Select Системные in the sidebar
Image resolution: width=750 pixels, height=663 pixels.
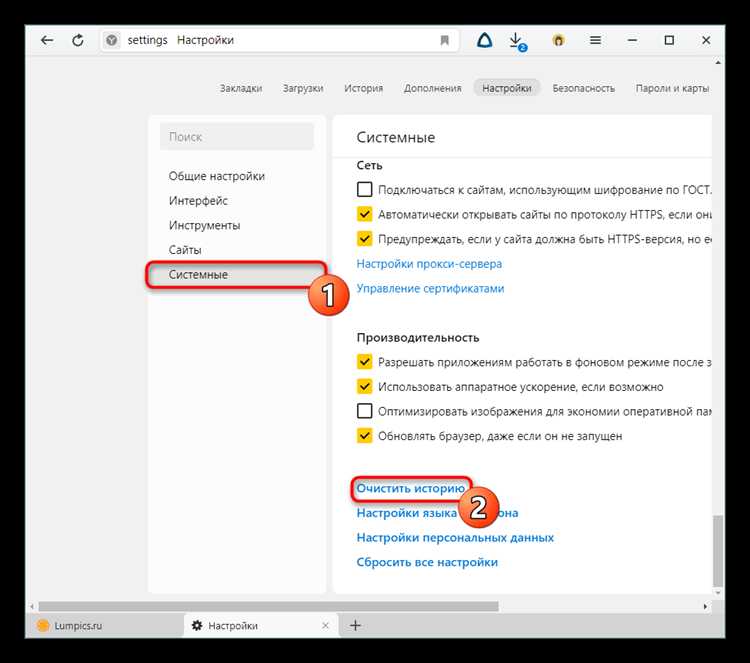click(236, 275)
